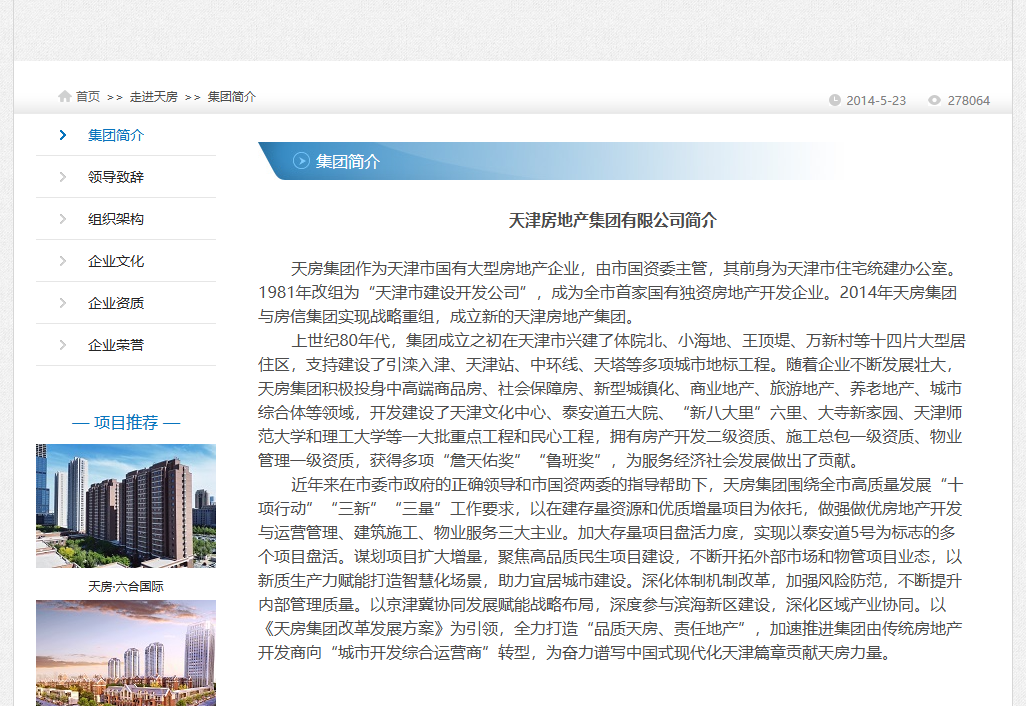
Task: Click the 集团简介 breadcrumb link
Action: click(232, 97)
